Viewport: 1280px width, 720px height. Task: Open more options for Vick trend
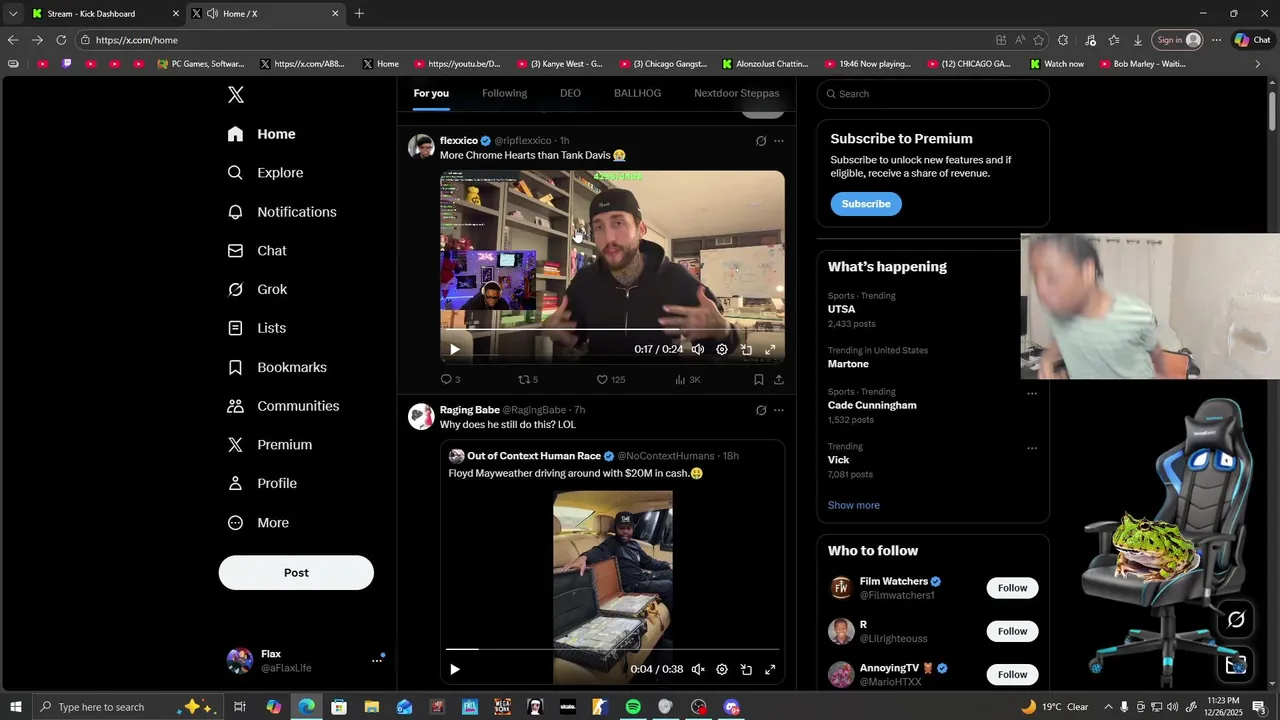point(1032,448)
